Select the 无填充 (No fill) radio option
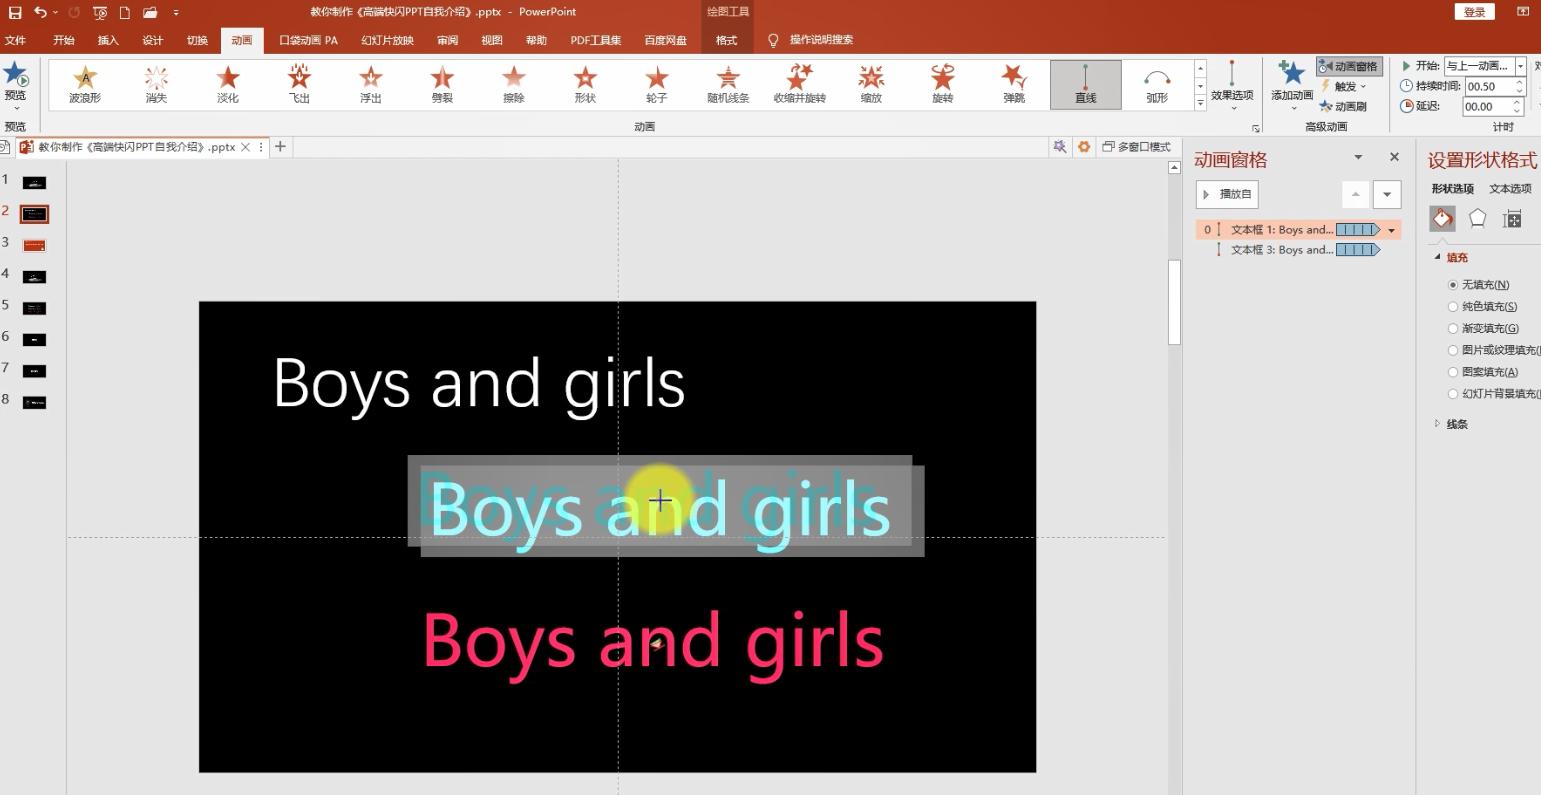This screenshot has width=1541, height=795. pos(1453,285)
